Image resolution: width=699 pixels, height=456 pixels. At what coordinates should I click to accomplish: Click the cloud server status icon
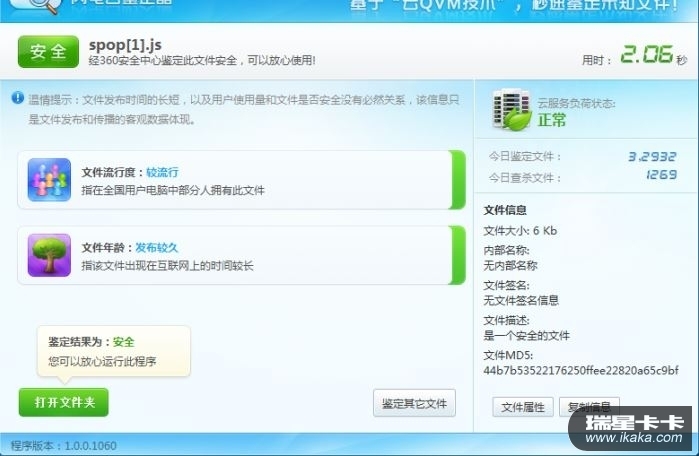pyautogui.click(x=512, y=110)
